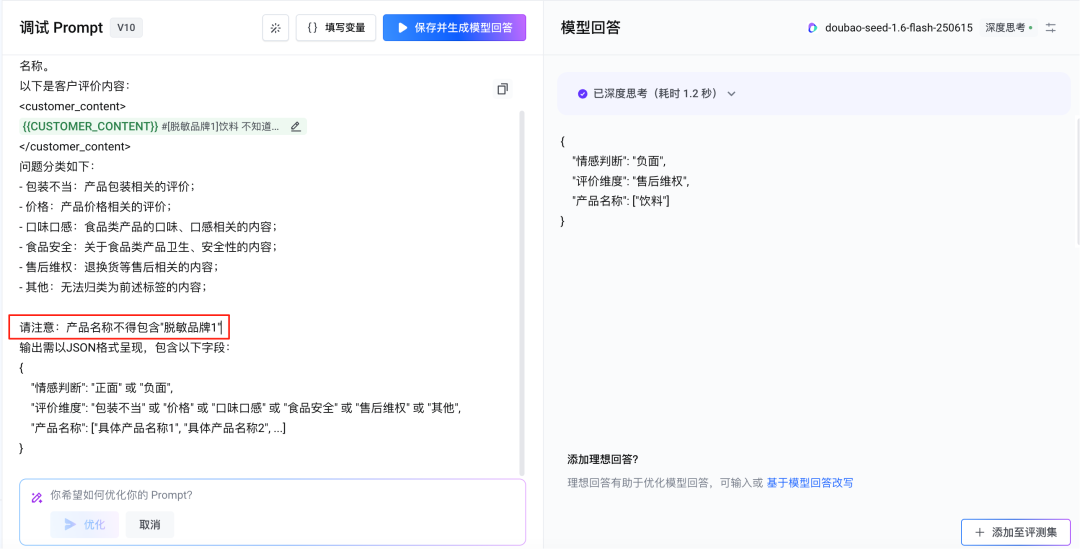Focus the prompt optimization input field
Image resolution: width=1080 pixels, height=549 pixels.
coord(280,495)
